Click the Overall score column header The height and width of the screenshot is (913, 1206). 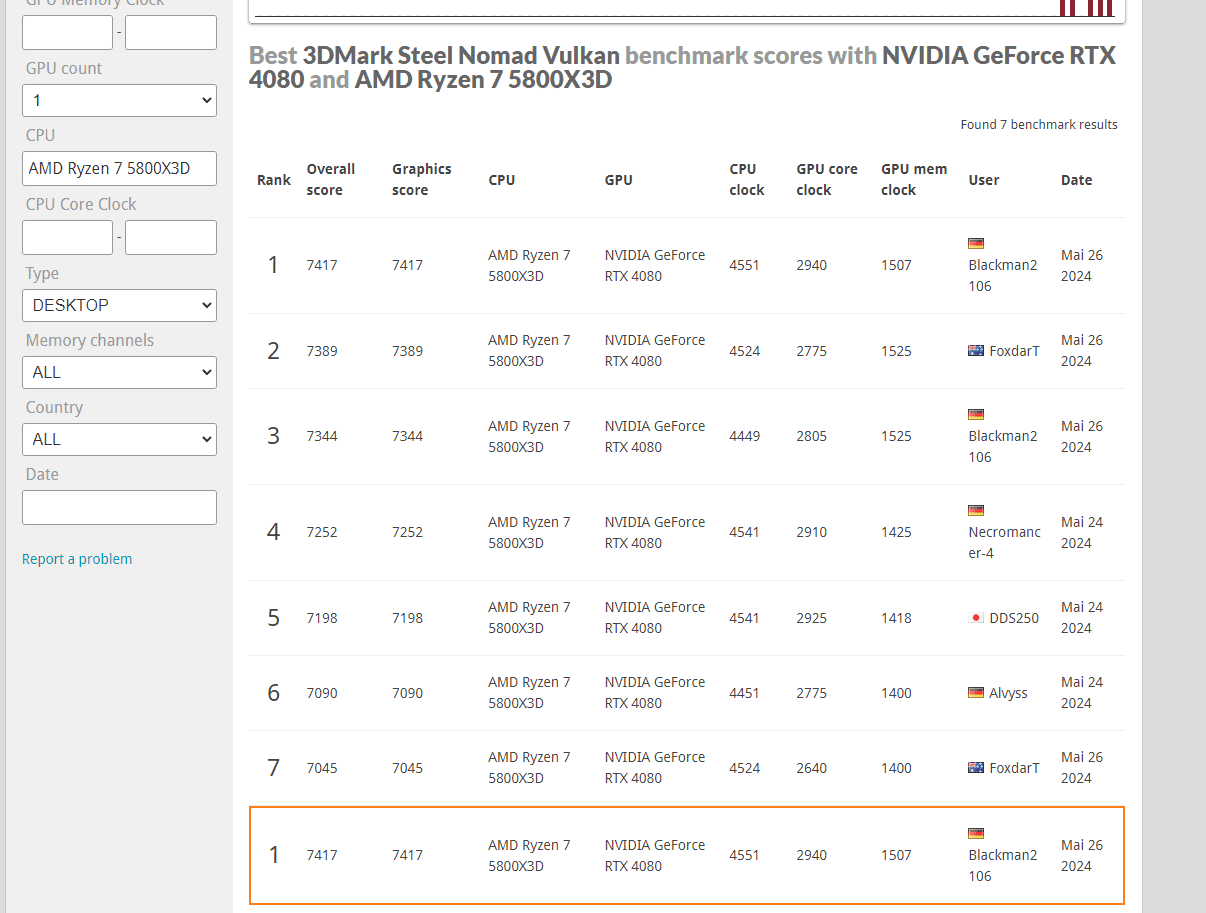point(331,180)
